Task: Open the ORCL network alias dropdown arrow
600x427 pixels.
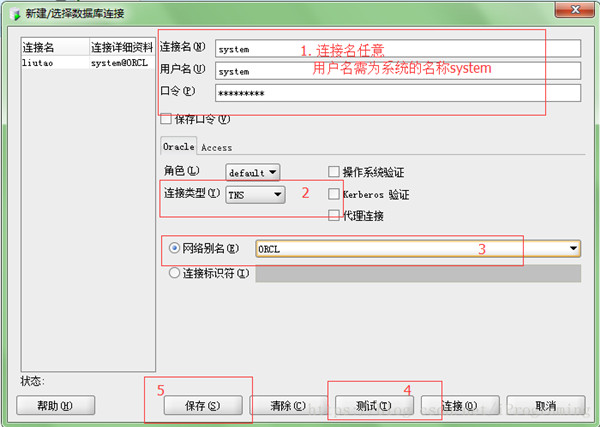Action: pos(573,248)
